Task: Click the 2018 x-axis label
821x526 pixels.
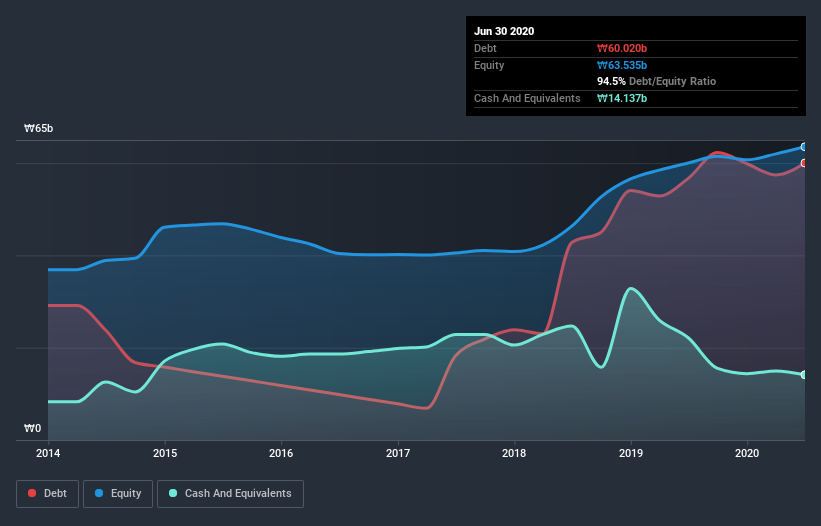Action: tap(514, 453)
